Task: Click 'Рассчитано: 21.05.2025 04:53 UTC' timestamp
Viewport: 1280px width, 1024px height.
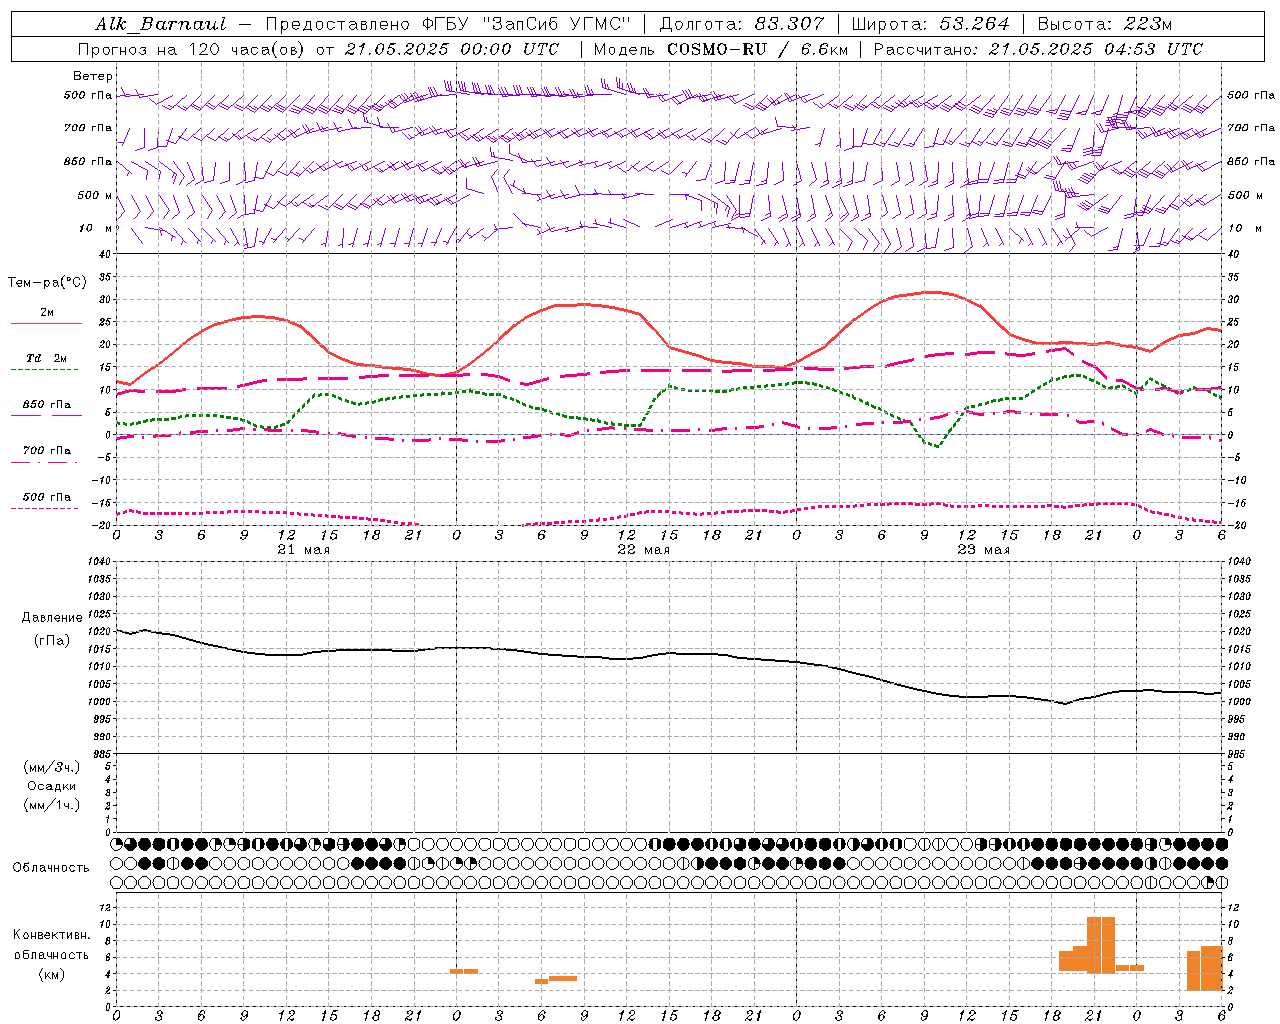Action: click(1038, 49)
